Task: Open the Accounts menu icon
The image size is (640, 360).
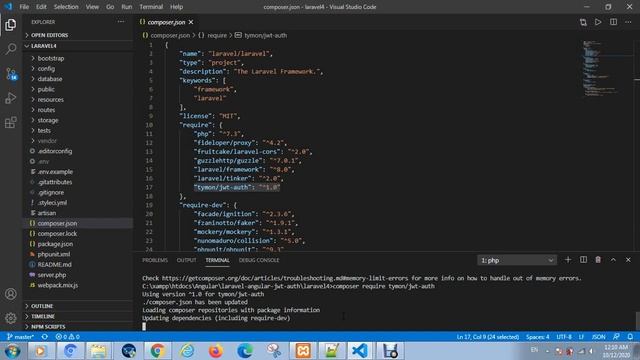Action: [x=11, y=294]
